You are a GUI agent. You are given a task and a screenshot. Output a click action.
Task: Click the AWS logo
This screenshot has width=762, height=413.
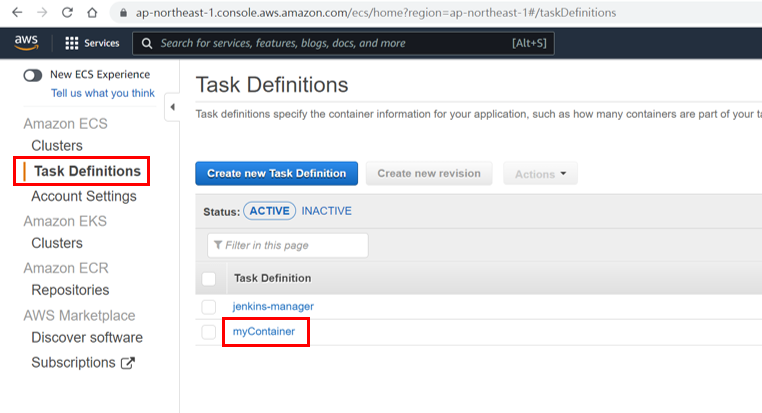point(26,43)
